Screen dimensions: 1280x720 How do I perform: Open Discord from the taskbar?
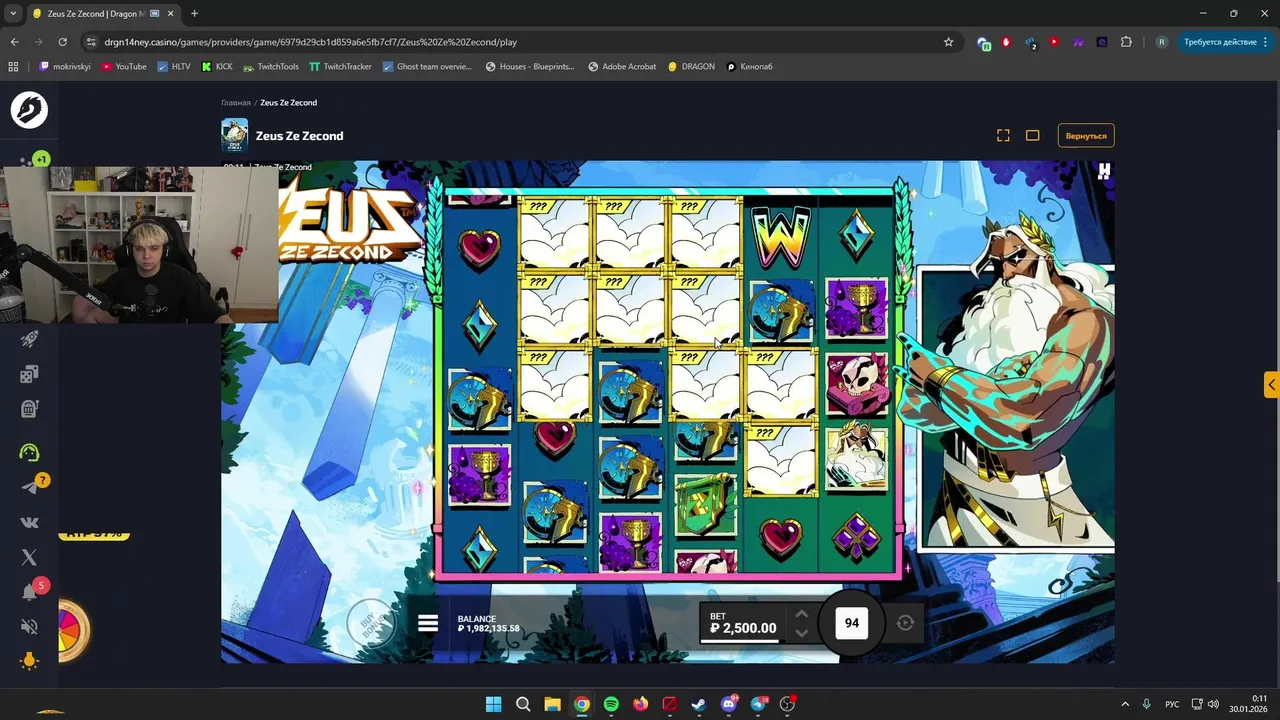tap(729, 704)
